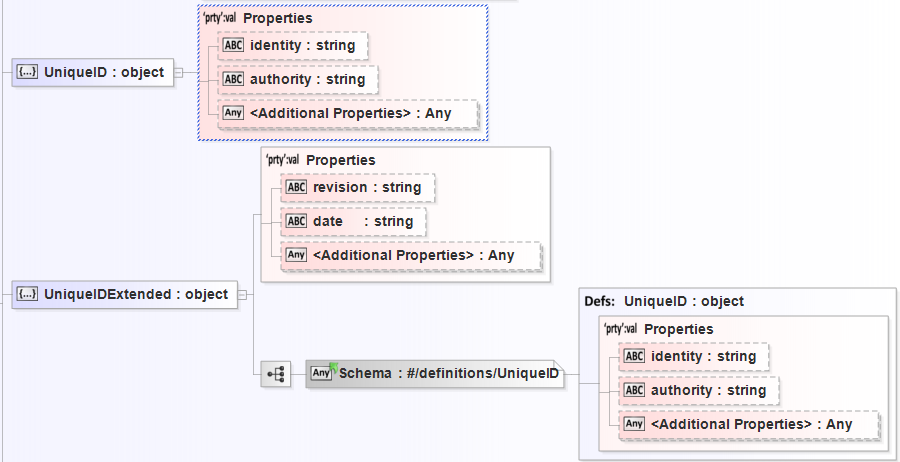Click the ABC icon beside the revision property
The image size is (900, 462).
[x=296, y=187]
